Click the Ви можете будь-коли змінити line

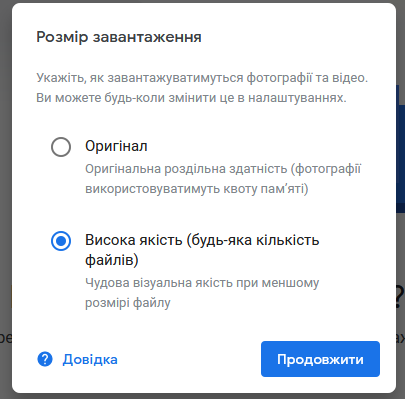tap(191, 98)
